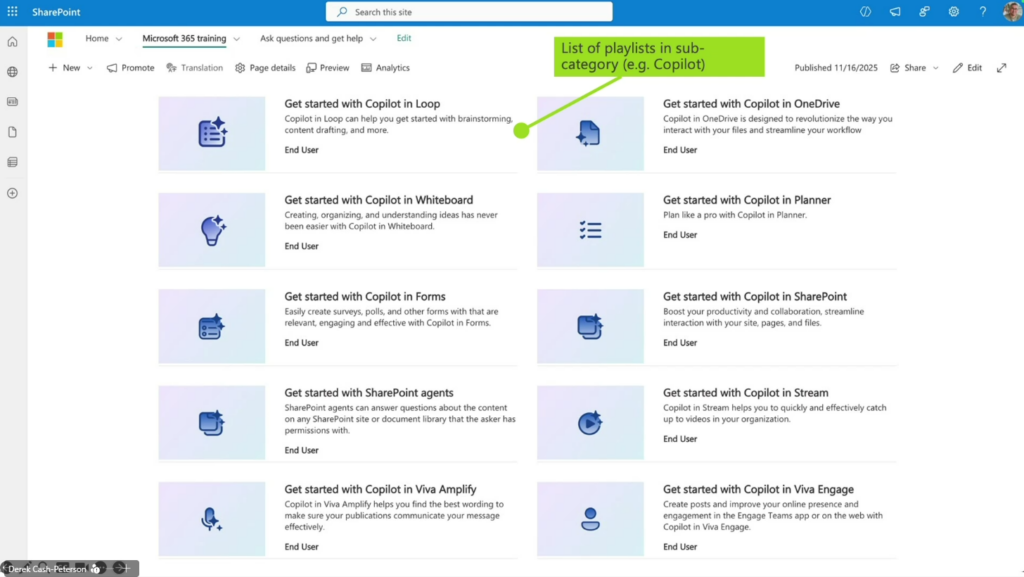Open the user profile picture
Viewport: 1024px width, 577px height.
click(x=1011, y=12)
